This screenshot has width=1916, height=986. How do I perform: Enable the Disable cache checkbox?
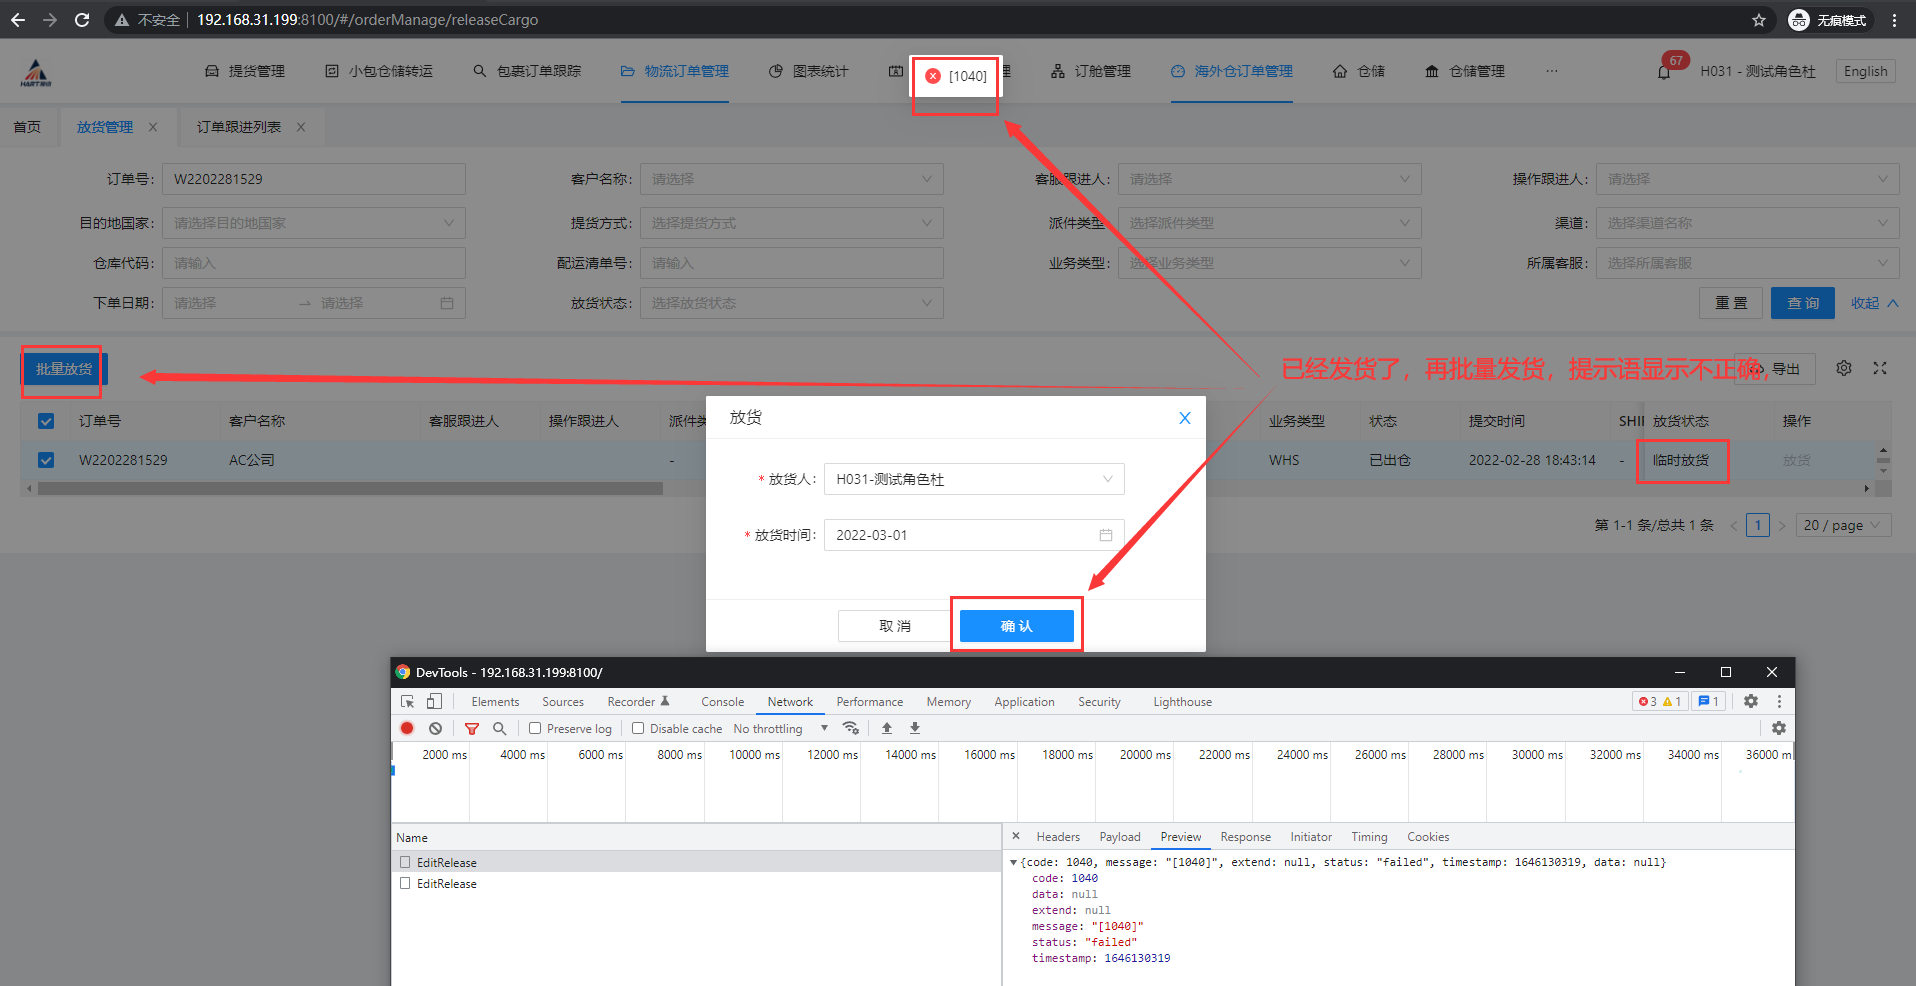pyautogui.click(x=638, y=728)
